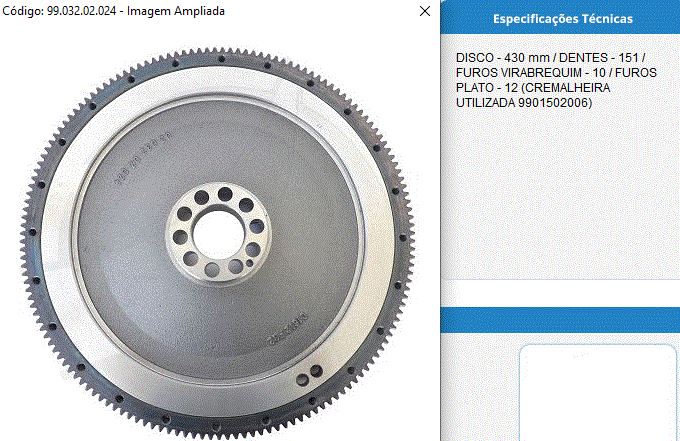The image size is (680, 441).
Task: Click the "FUROS VIRABREQUIM - 10" text
Action: pyautogui.click(x=532, y=74)
